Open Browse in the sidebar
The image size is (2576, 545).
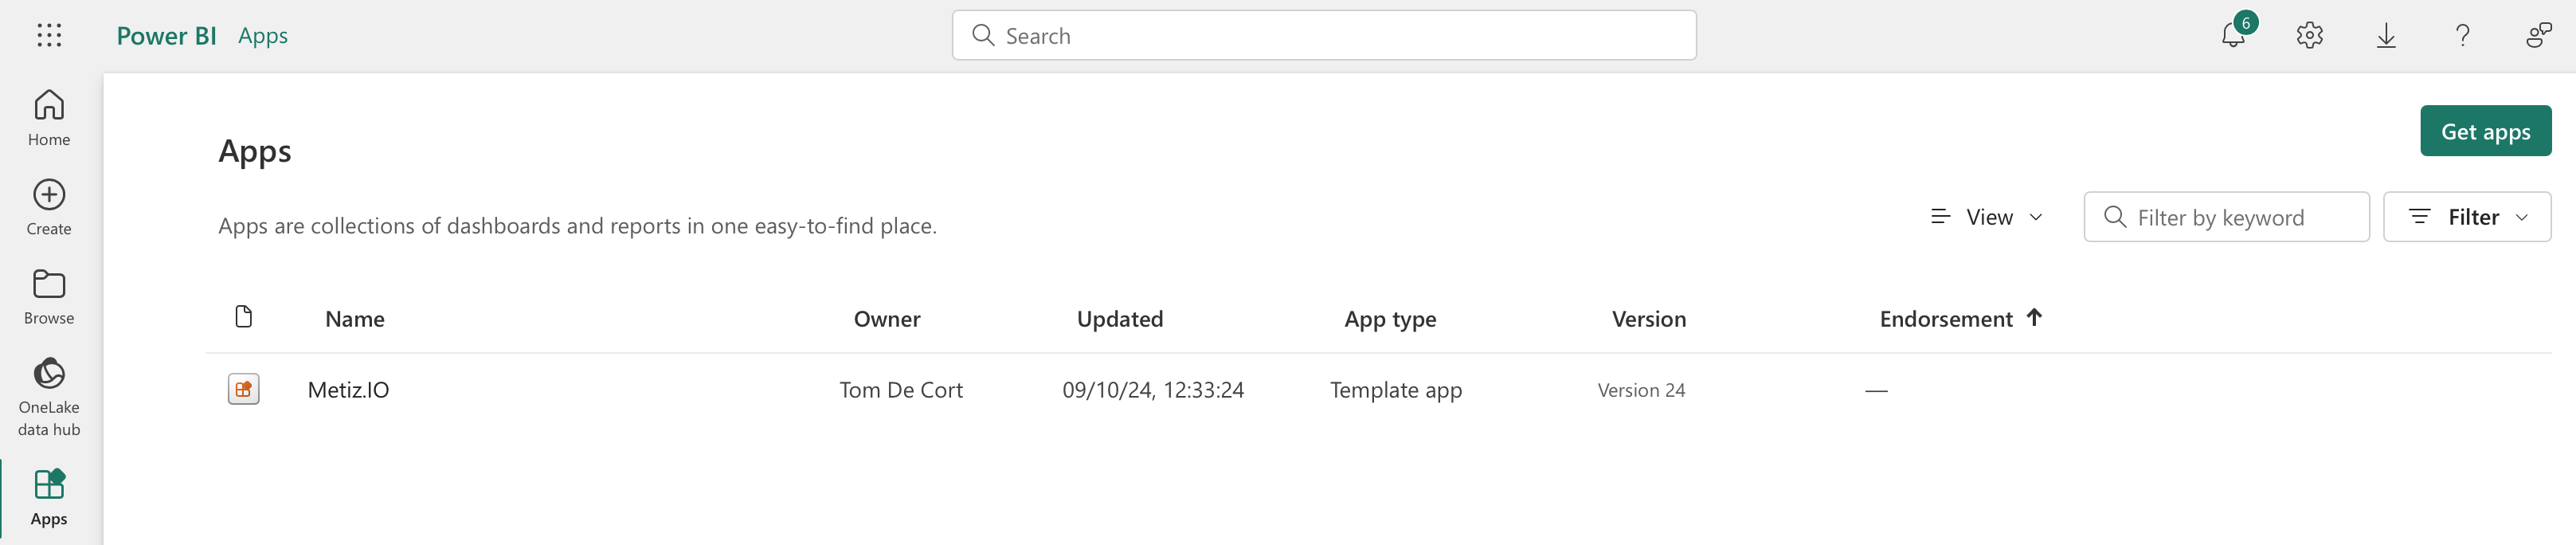tap(49, 296)
